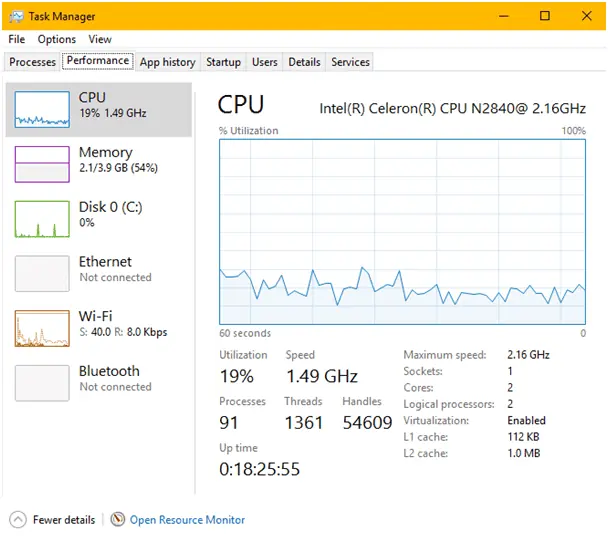Select the Wi-Fi activity graph thumbnail
608x543 pixels.
click(42, 328)
